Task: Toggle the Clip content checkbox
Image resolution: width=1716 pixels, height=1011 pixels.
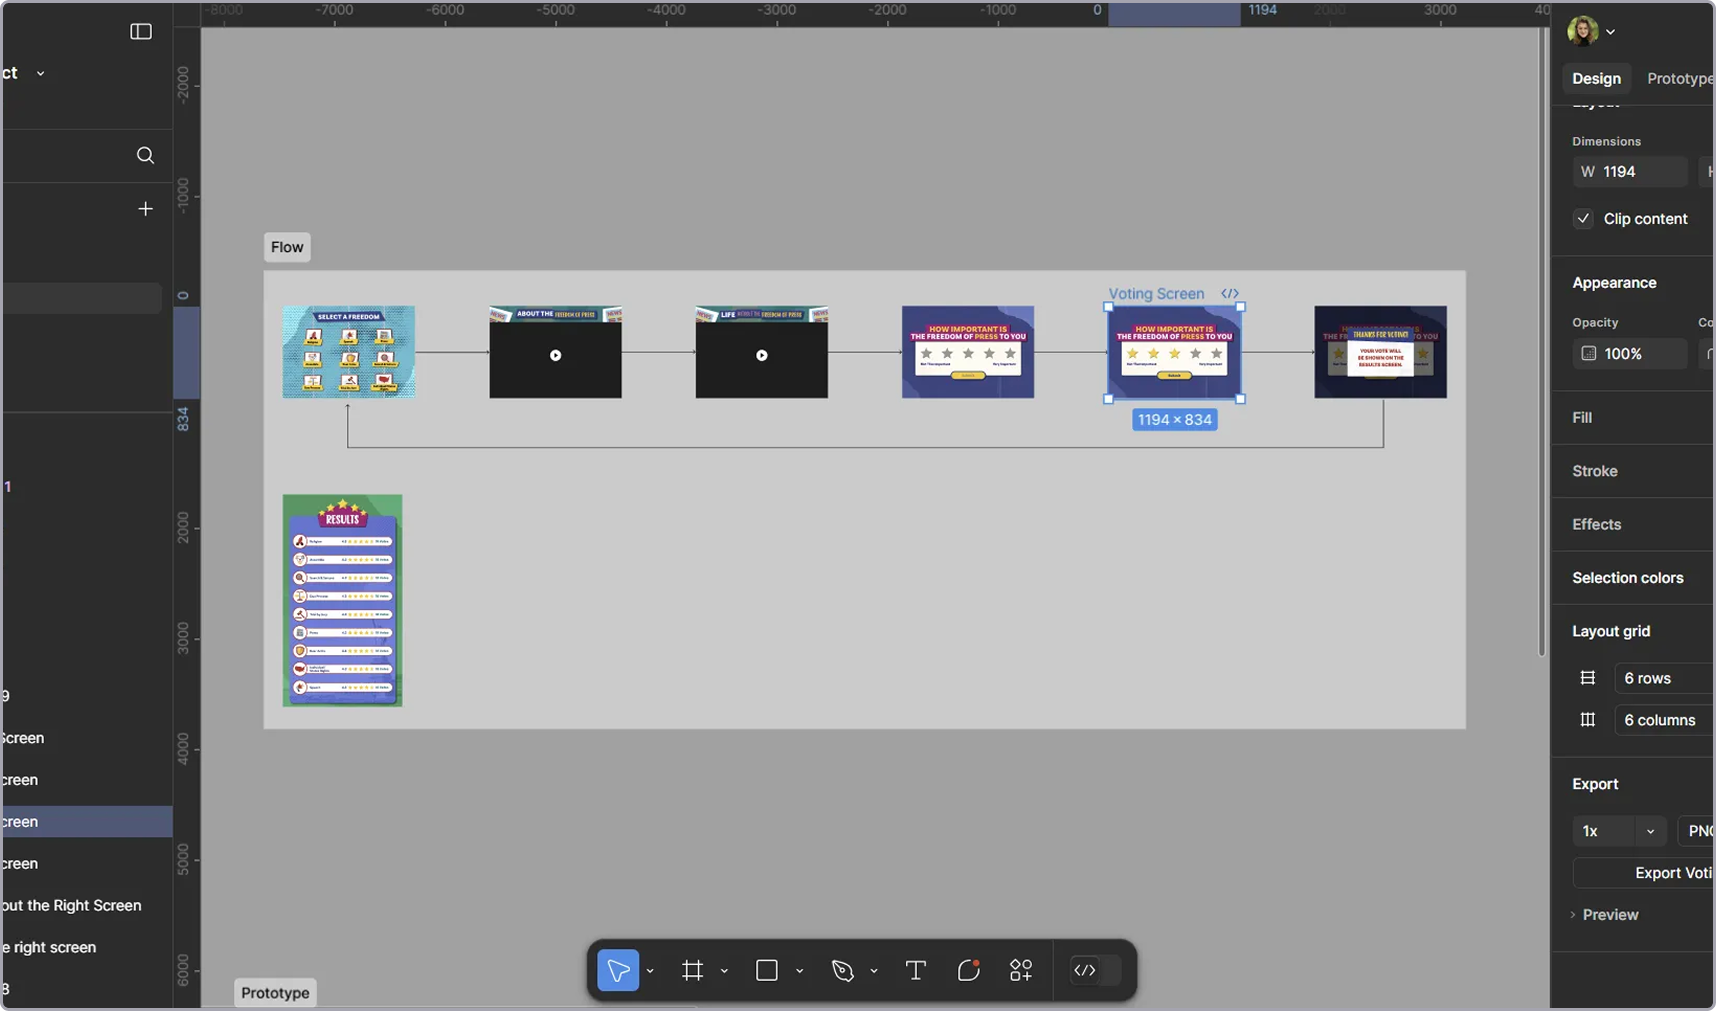Action: click(x=1583, y=219)
